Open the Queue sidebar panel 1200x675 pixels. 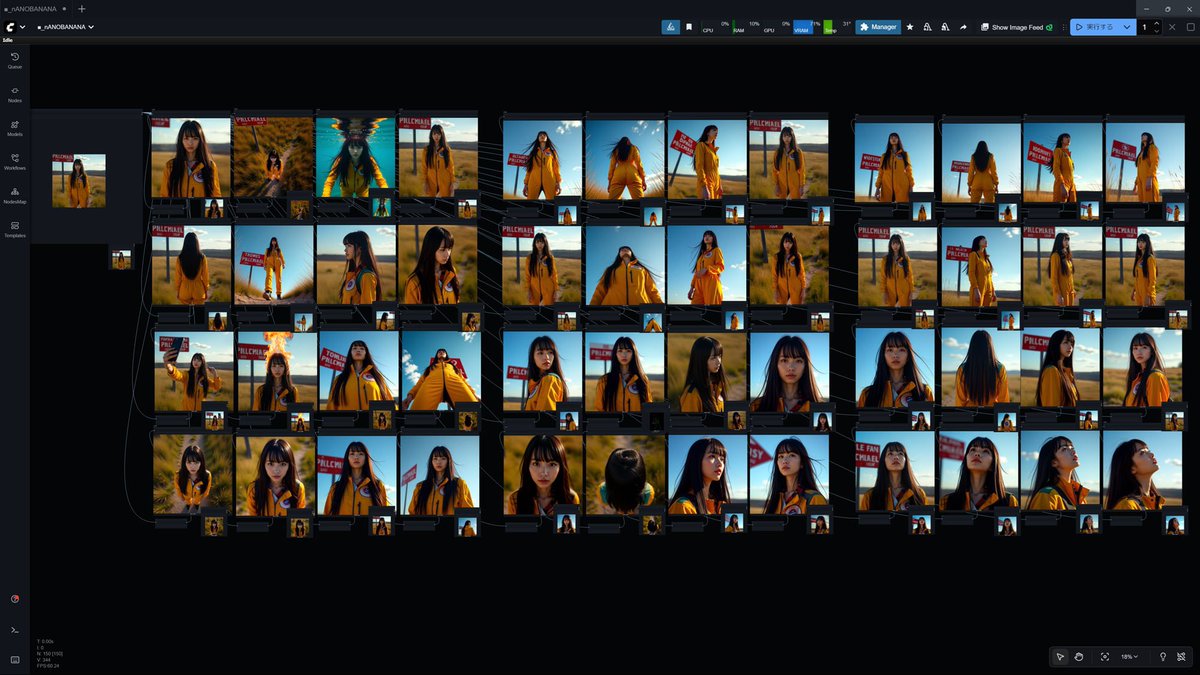pos(15,60)
